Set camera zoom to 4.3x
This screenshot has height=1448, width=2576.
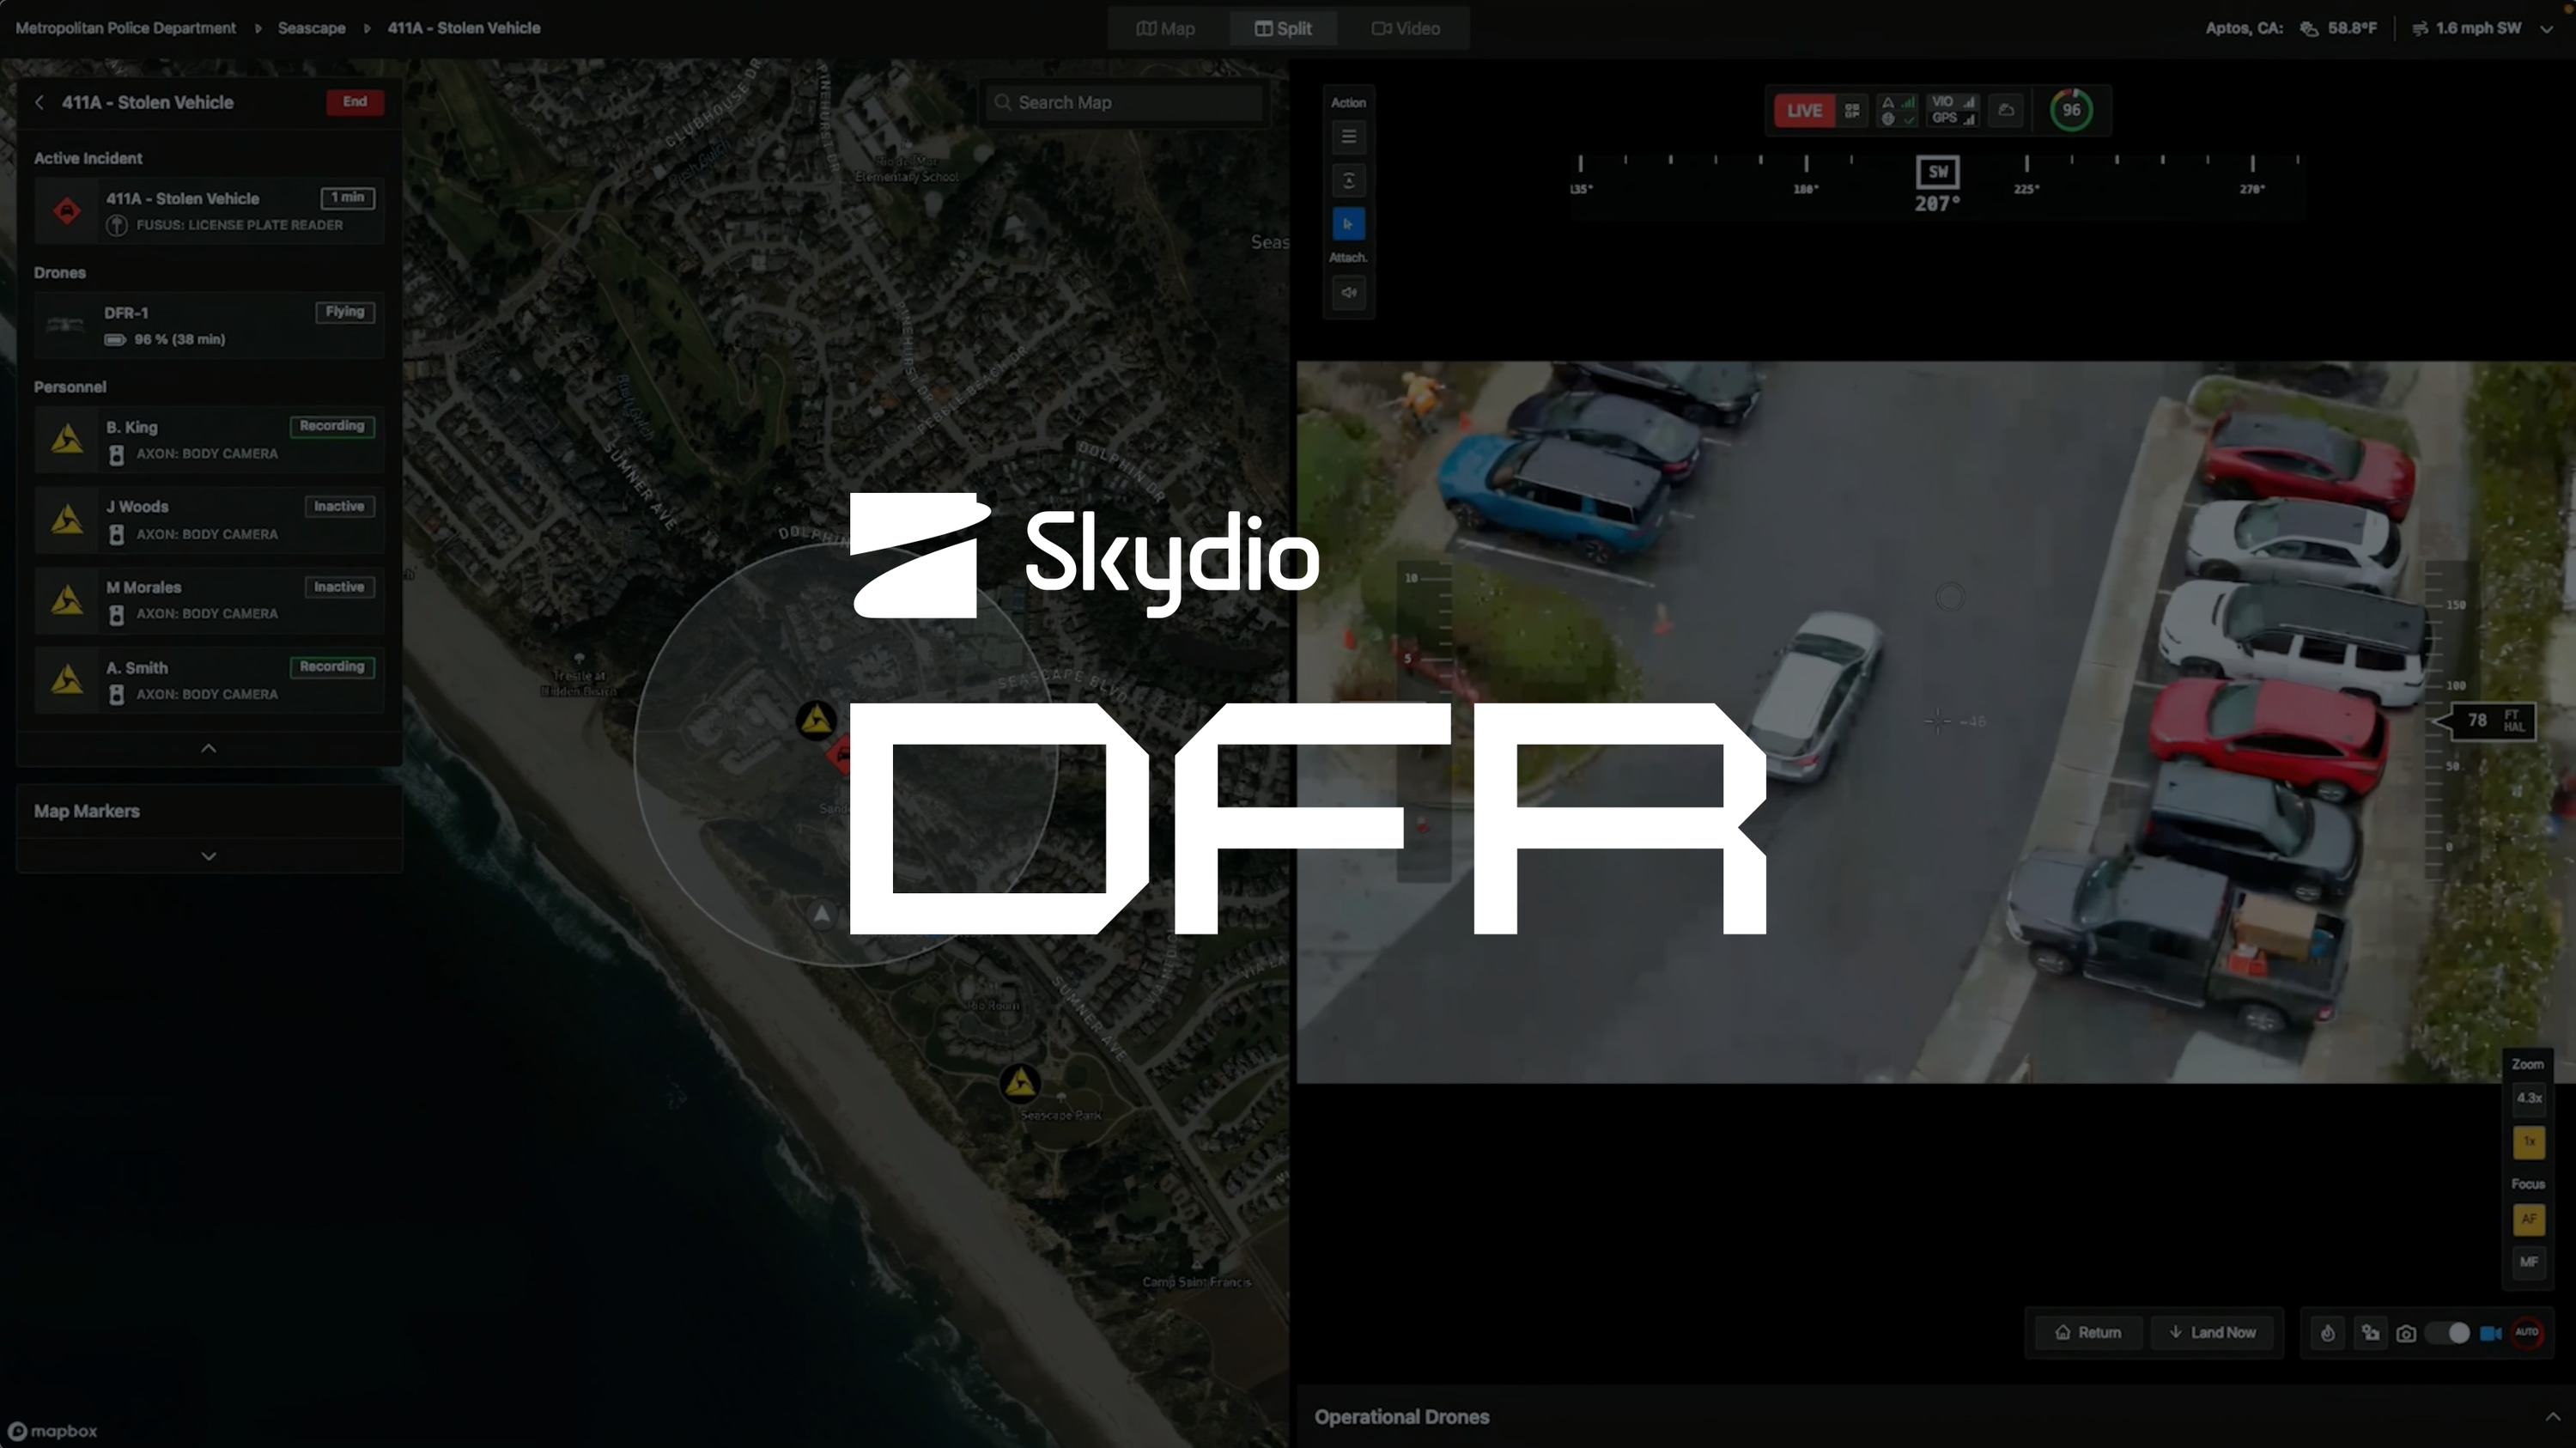2528,1099
